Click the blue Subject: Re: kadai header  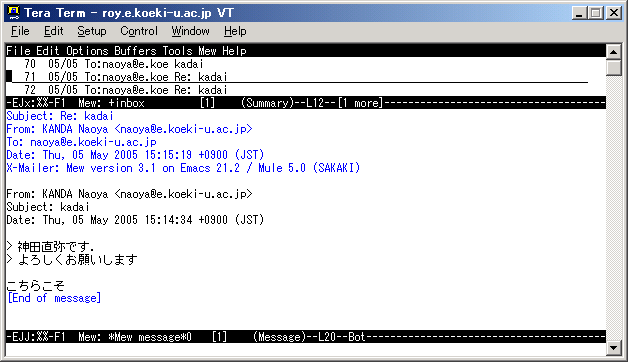pos(60,116)
